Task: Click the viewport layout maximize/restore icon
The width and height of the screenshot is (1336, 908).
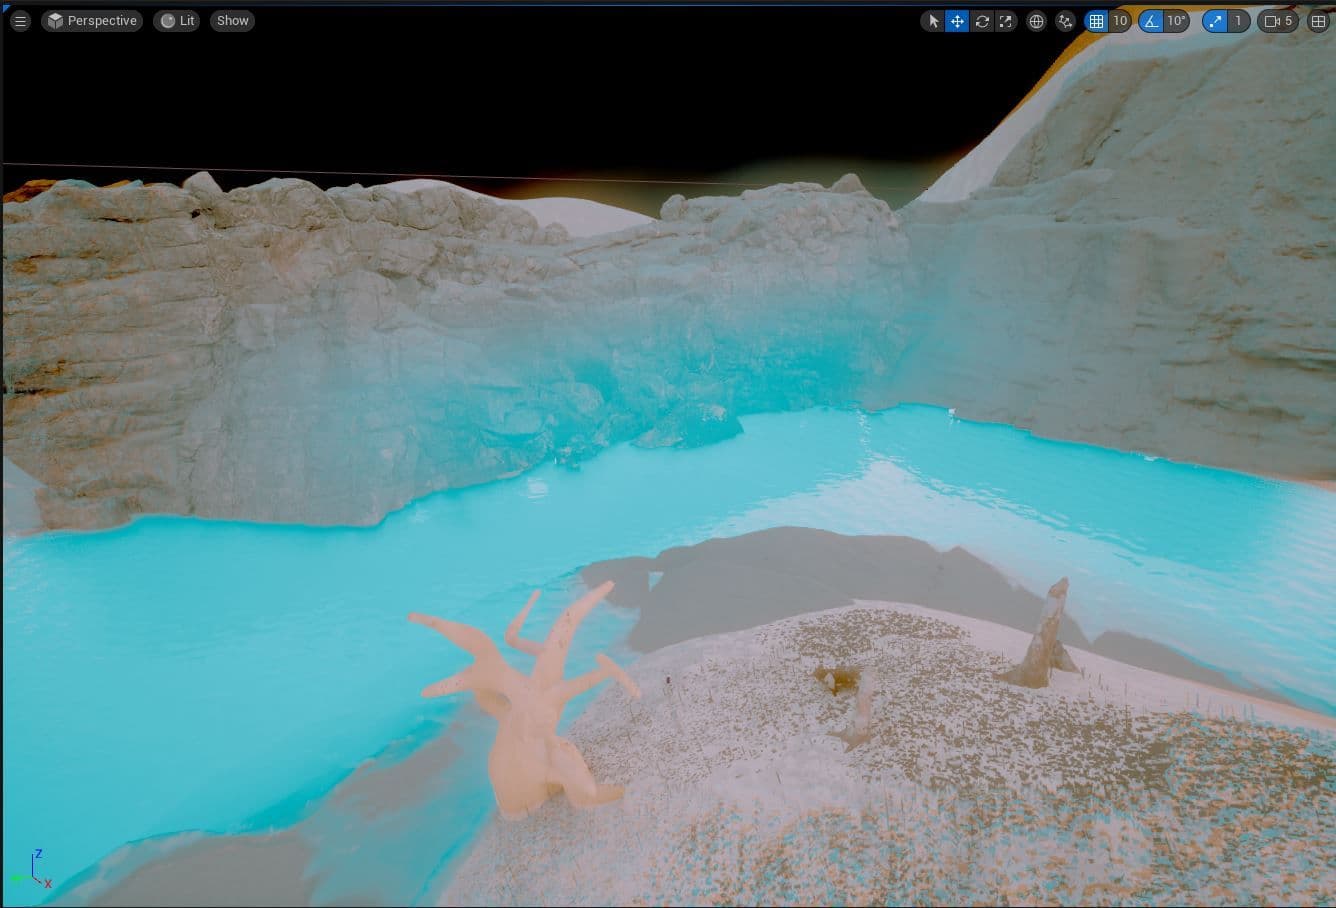Action: coord(1318,21)
